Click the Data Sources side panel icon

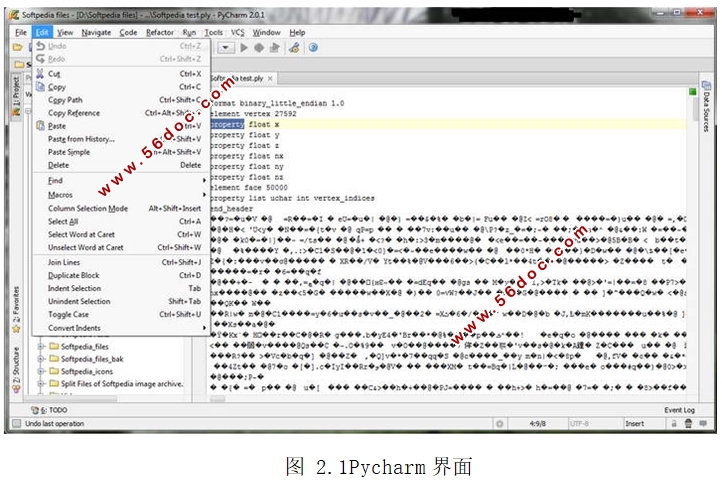tap(706, 85)
